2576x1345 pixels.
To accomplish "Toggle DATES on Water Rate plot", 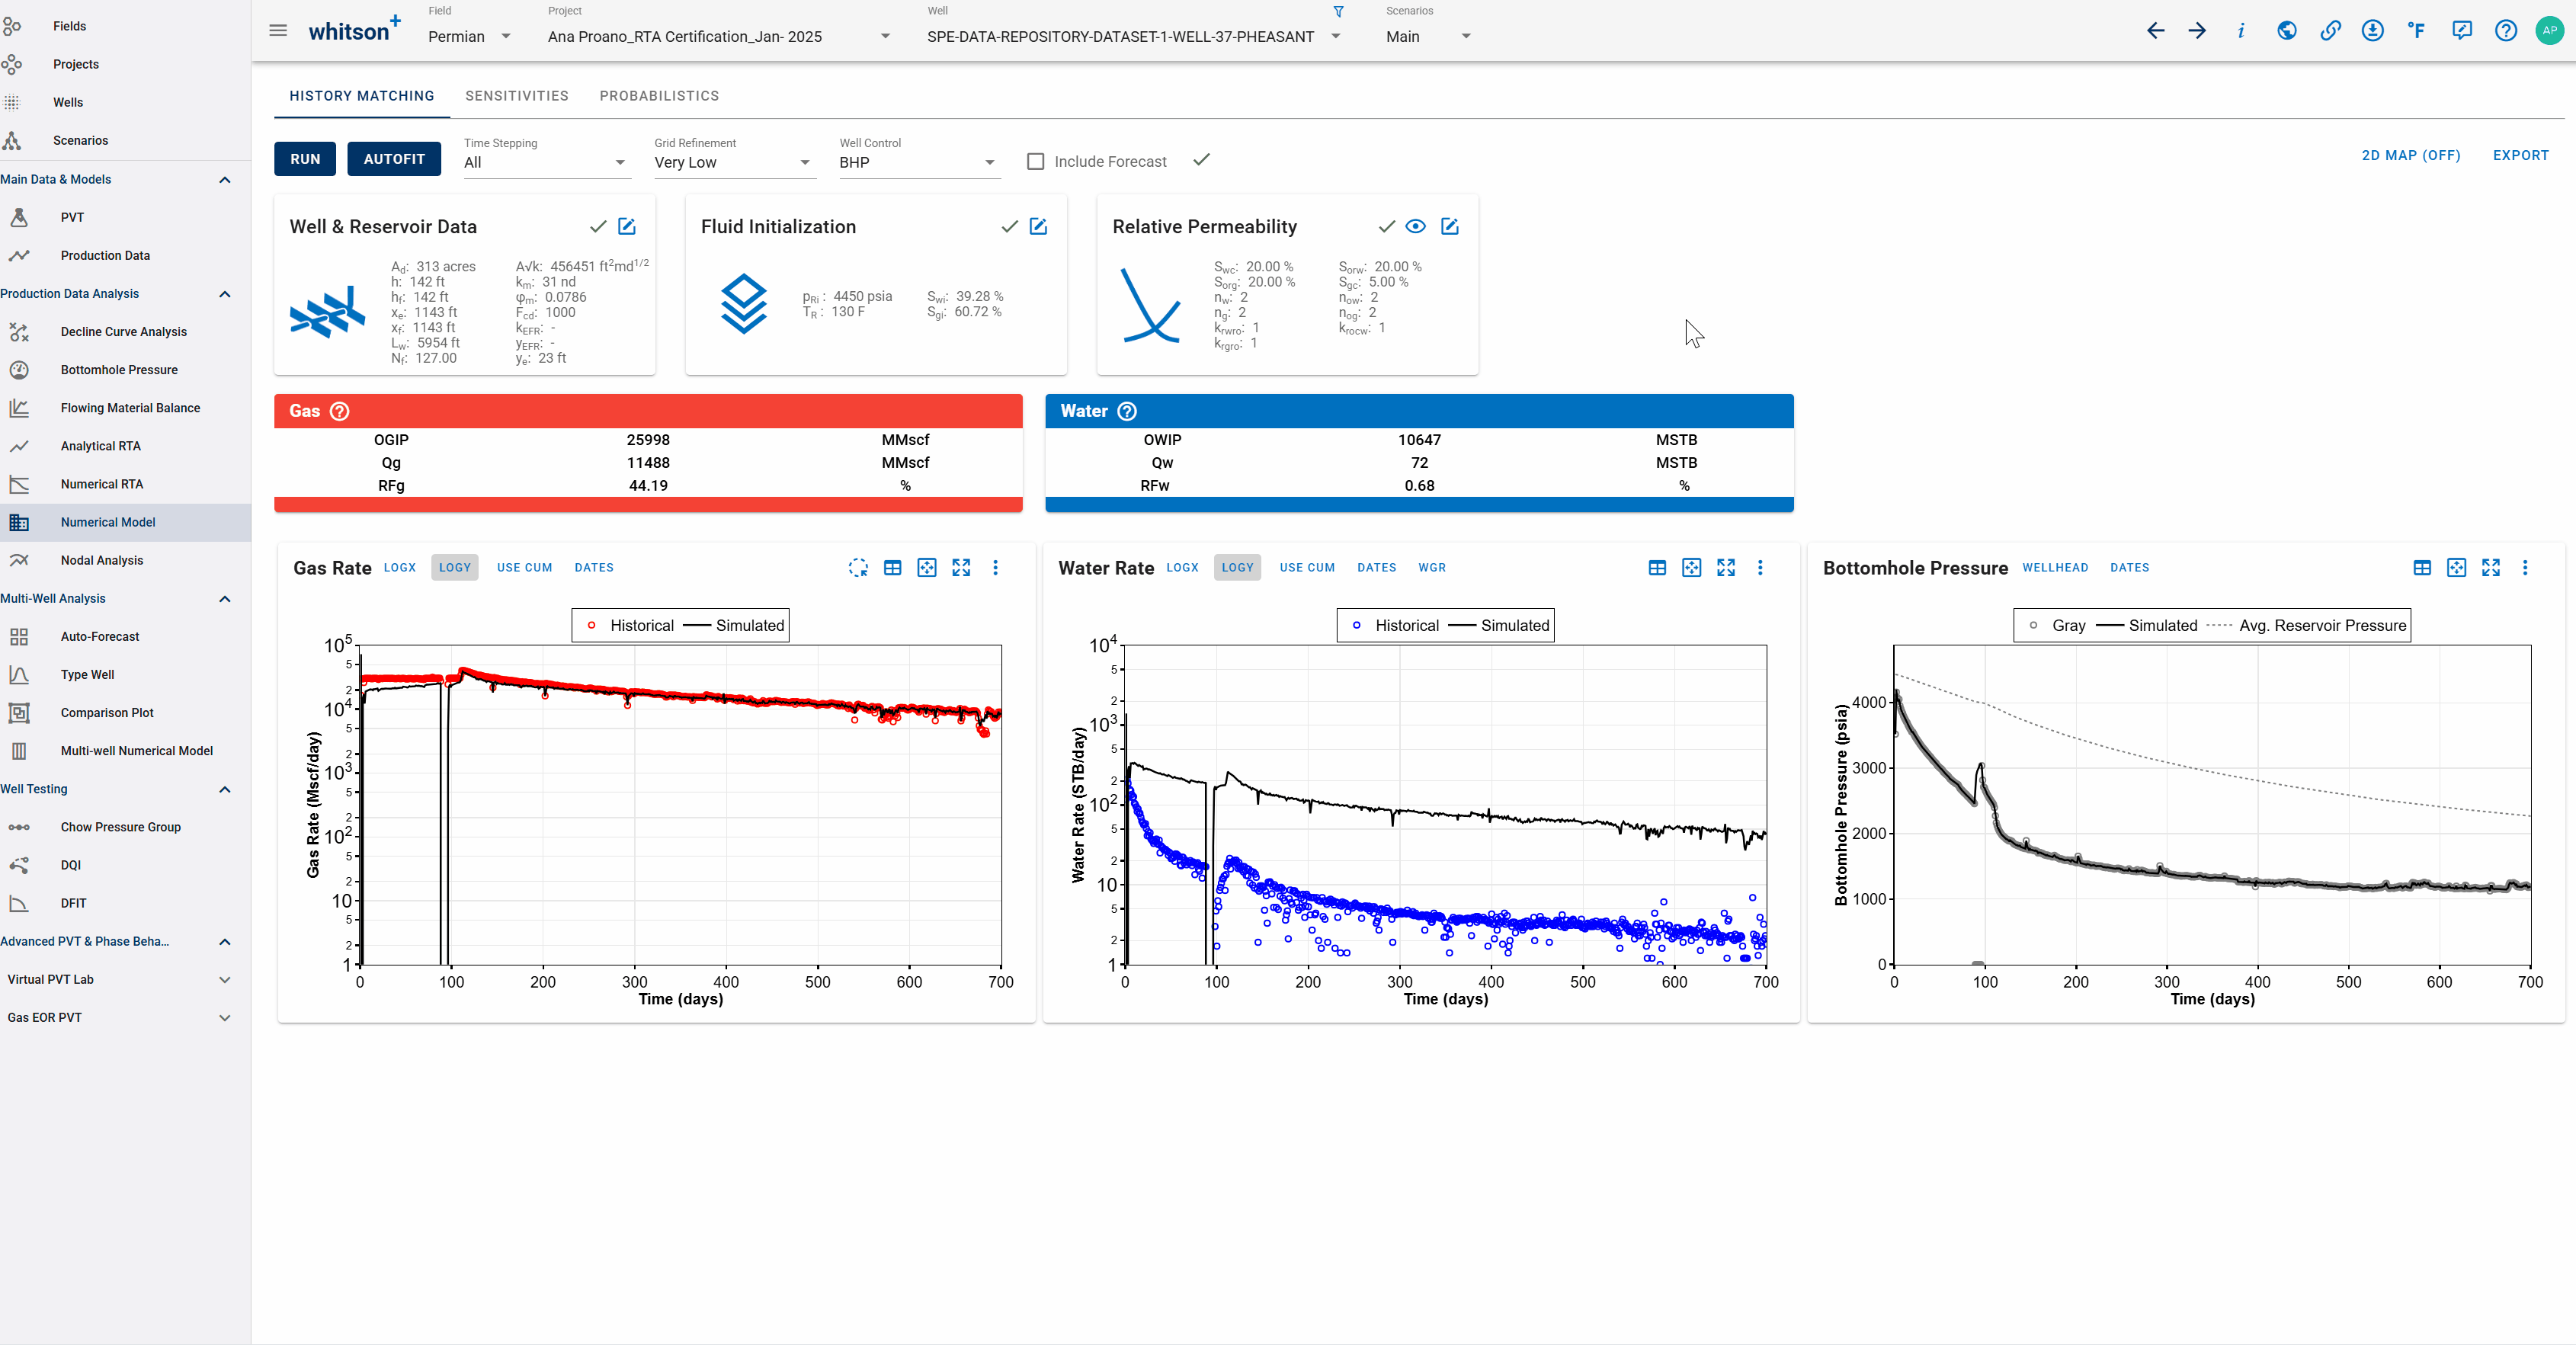I will click(x=1376, y=568).
